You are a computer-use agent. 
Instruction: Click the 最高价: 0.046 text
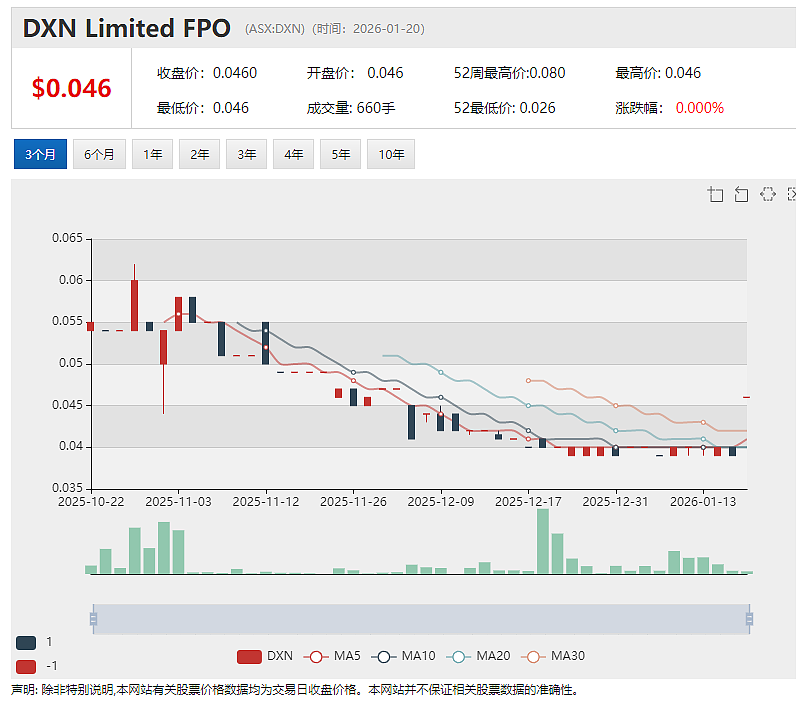[658, 73]
